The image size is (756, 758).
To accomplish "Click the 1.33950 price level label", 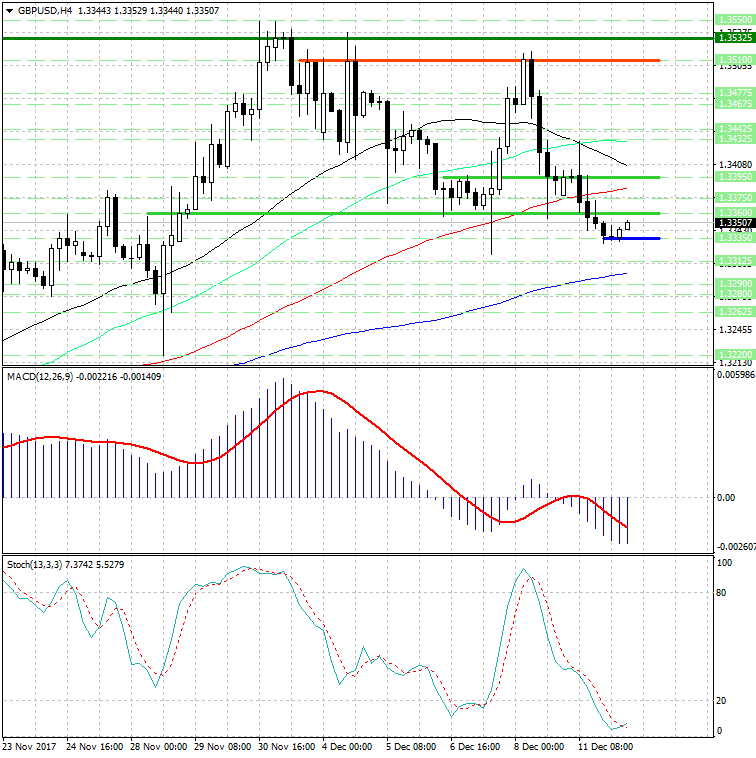I will 735,177.
